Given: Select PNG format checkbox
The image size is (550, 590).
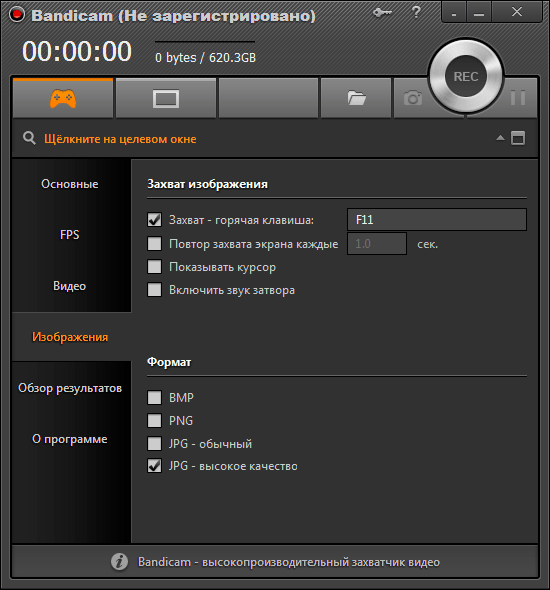Looking at the screenshot, I should pos(154,421).
